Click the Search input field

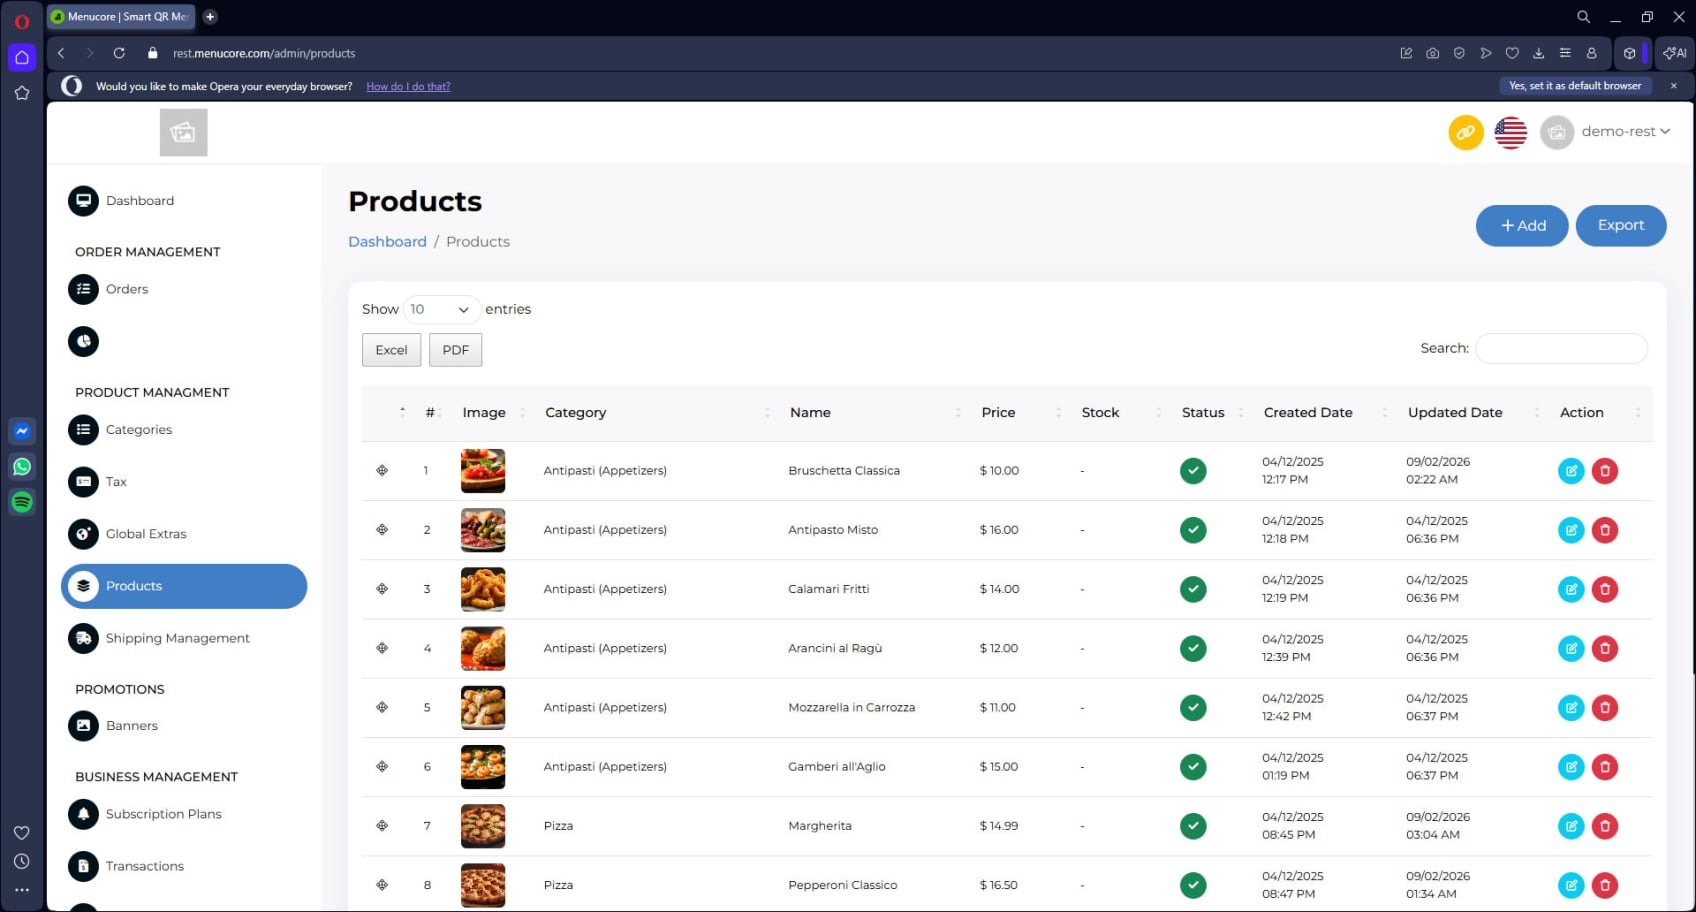[x=1560, y=349]
